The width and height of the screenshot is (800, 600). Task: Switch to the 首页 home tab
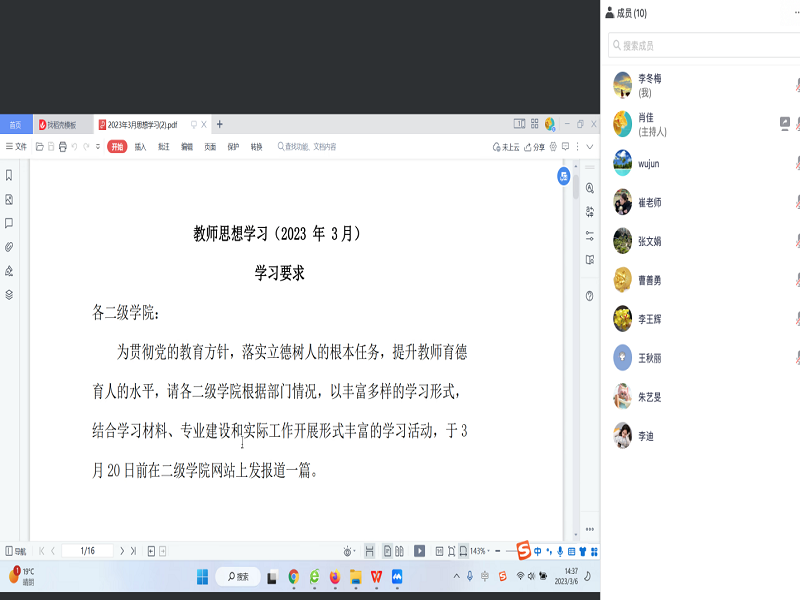tap(15, 125)
